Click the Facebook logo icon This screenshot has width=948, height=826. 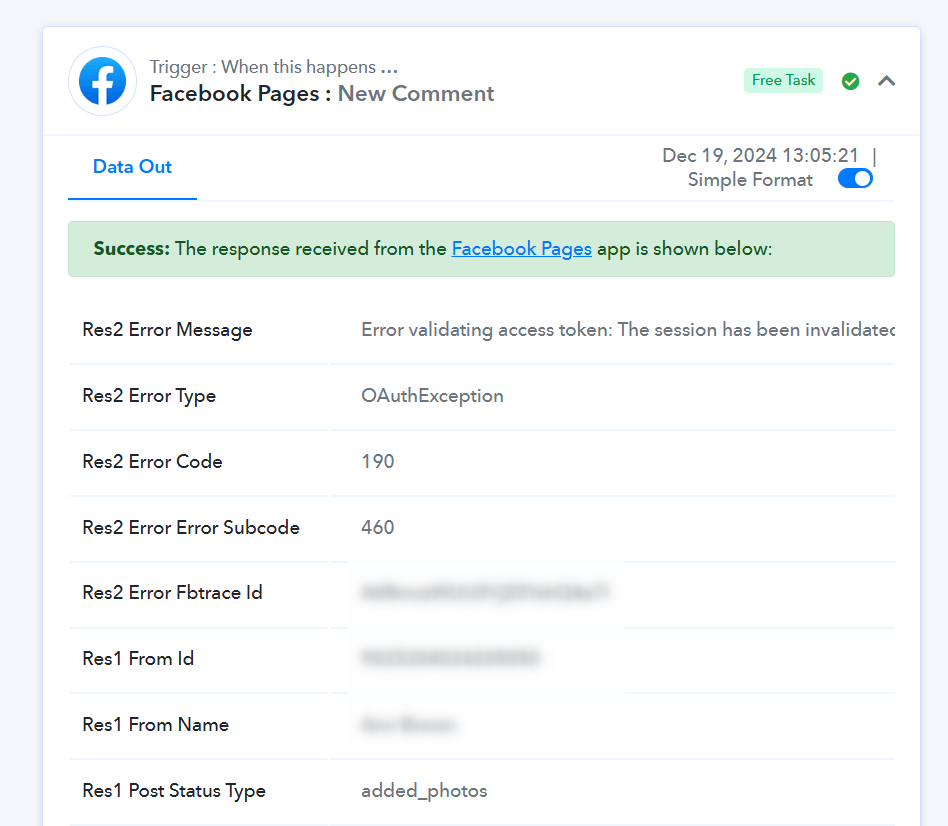click(x=102, y=81)
